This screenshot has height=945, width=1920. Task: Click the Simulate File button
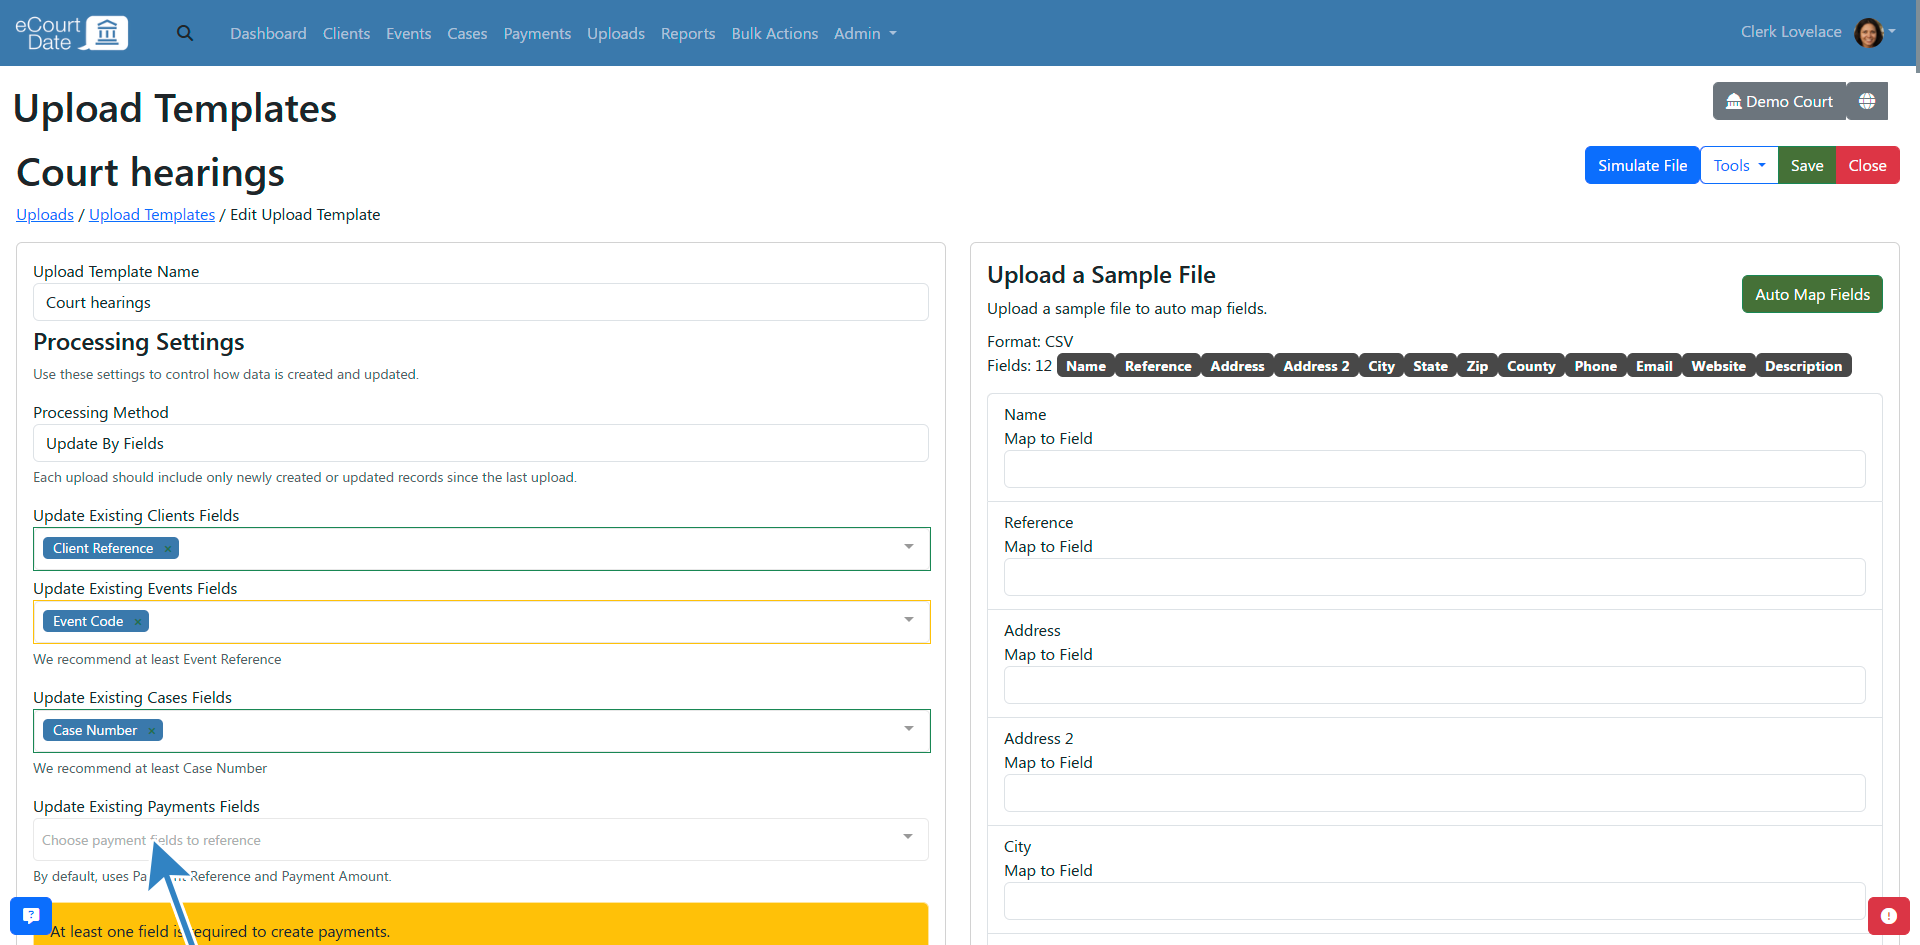1642,165
